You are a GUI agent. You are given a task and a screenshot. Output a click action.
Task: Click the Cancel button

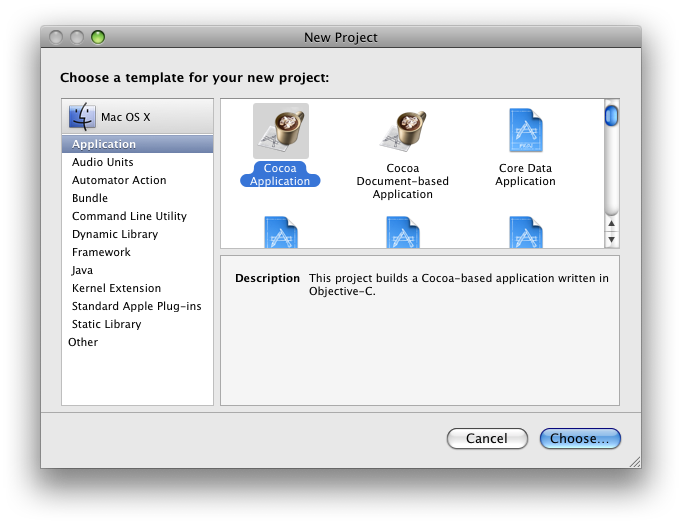[x=487, y=438]
